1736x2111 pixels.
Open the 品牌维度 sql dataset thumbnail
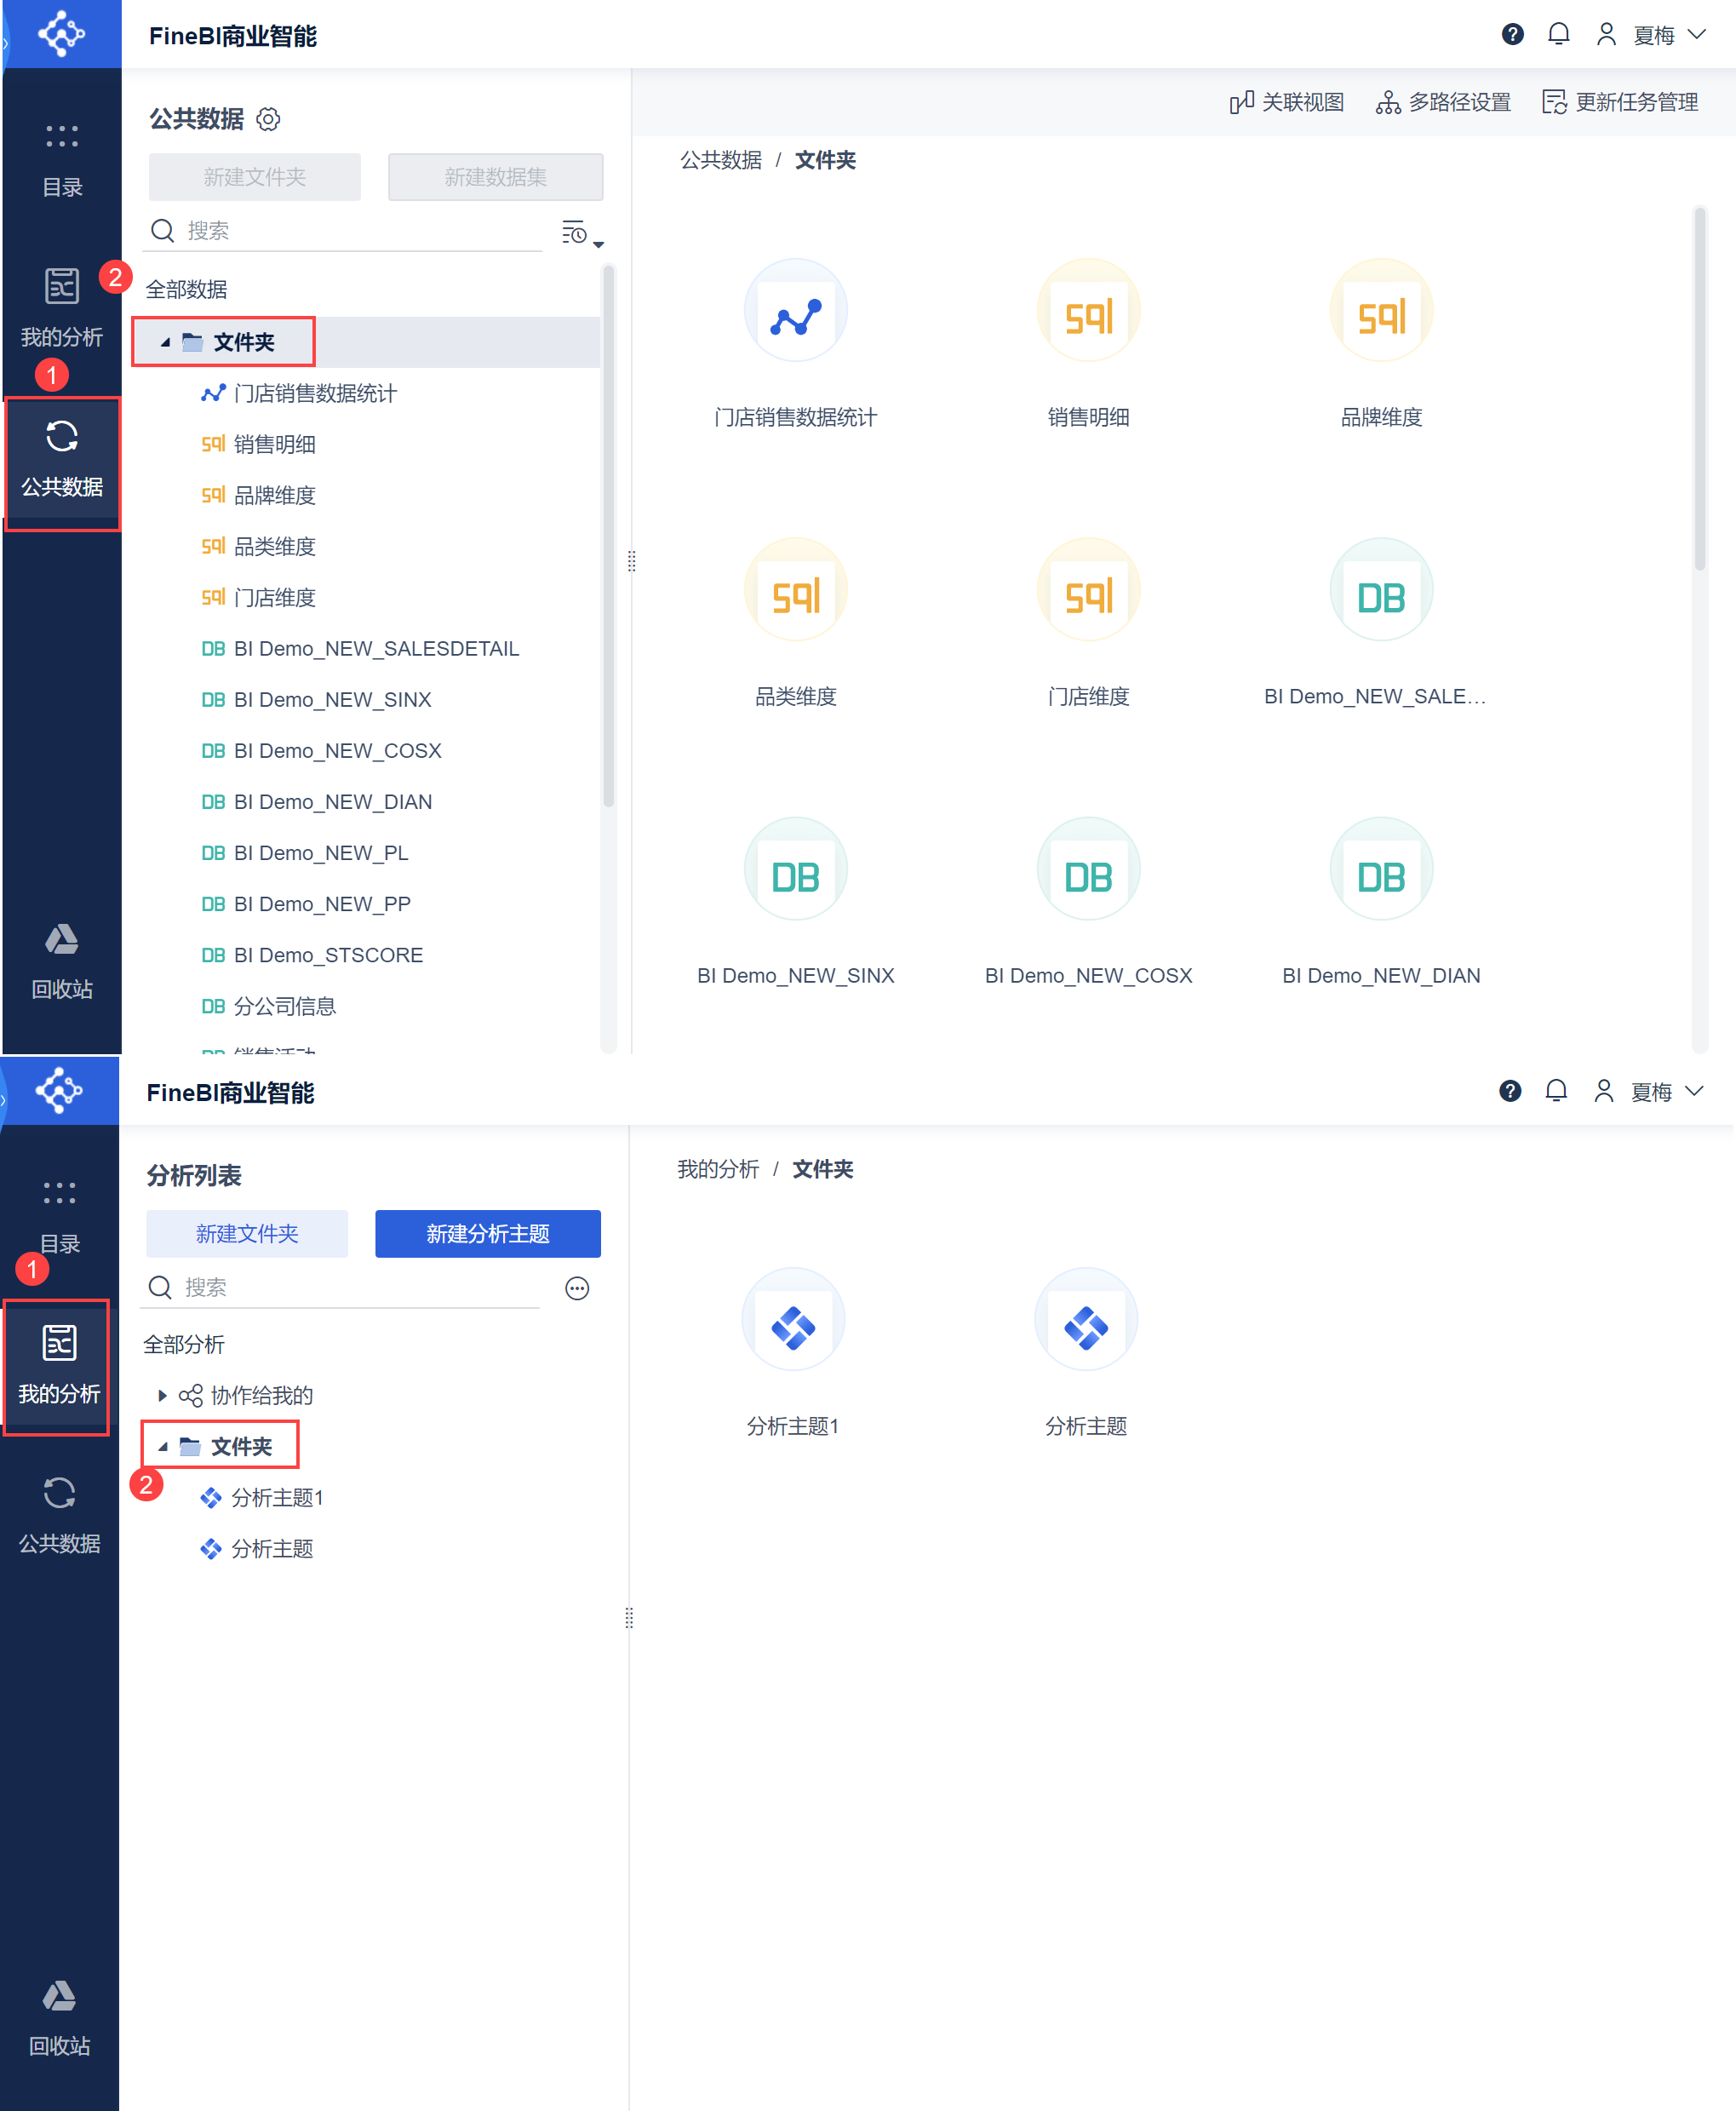pos(1380,312)
